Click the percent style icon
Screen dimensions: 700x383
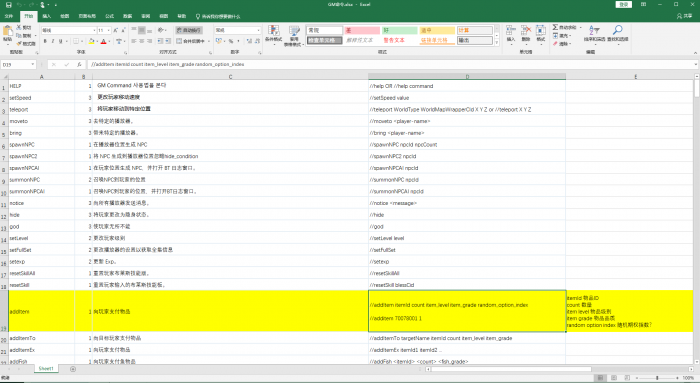pos(231,41)
